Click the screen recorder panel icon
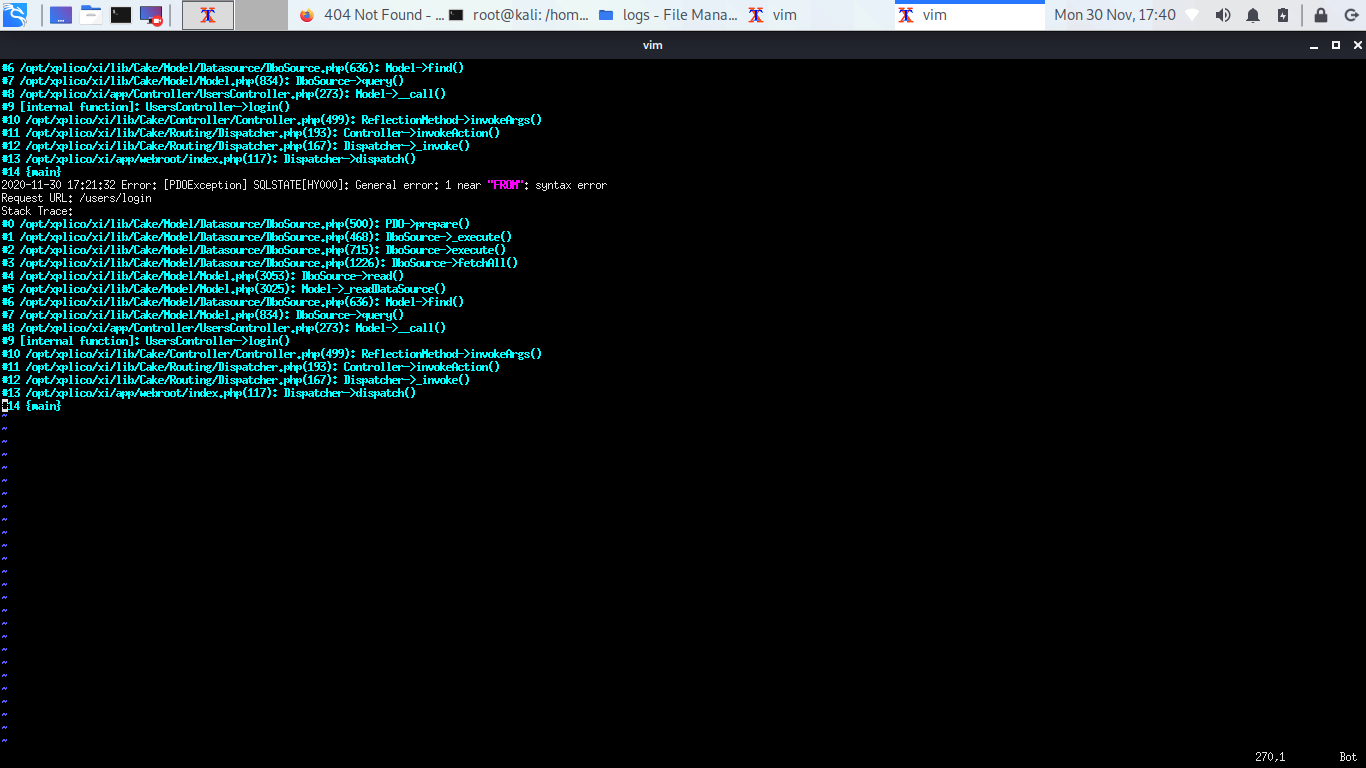The width and height of the screenshot is (1366, 768). pyautogui.click(x=151, y=15)
